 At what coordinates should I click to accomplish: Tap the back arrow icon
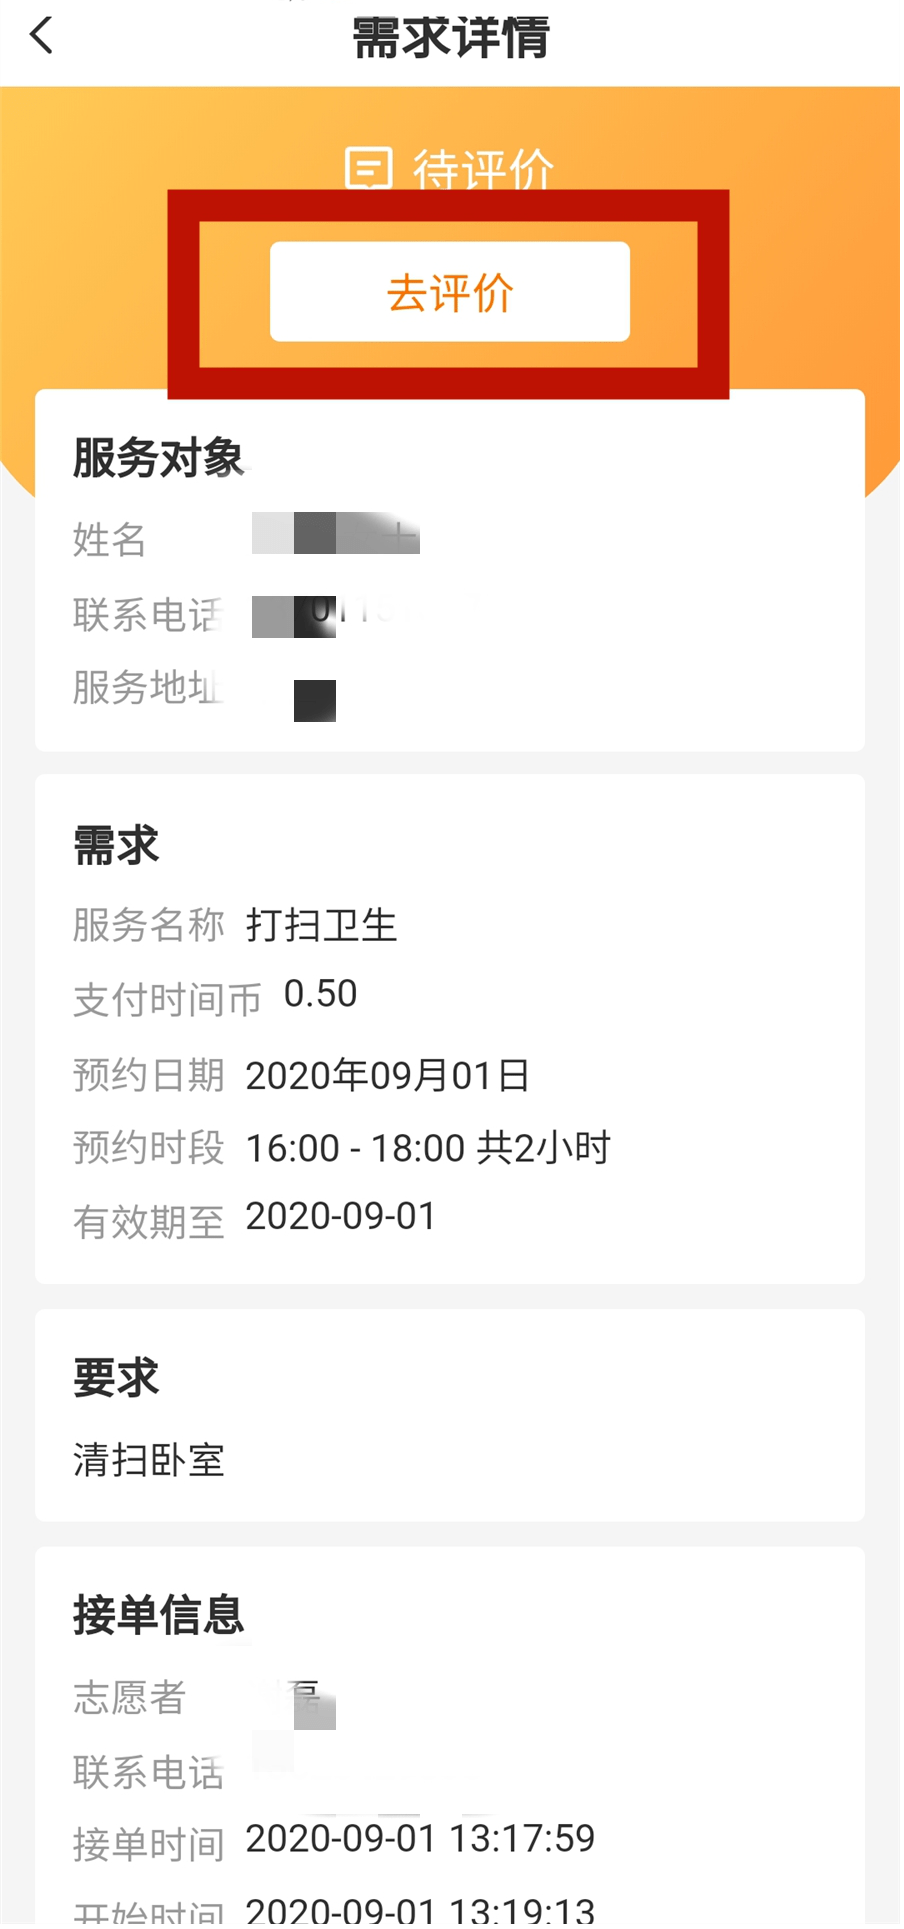(x=42, y=37)
